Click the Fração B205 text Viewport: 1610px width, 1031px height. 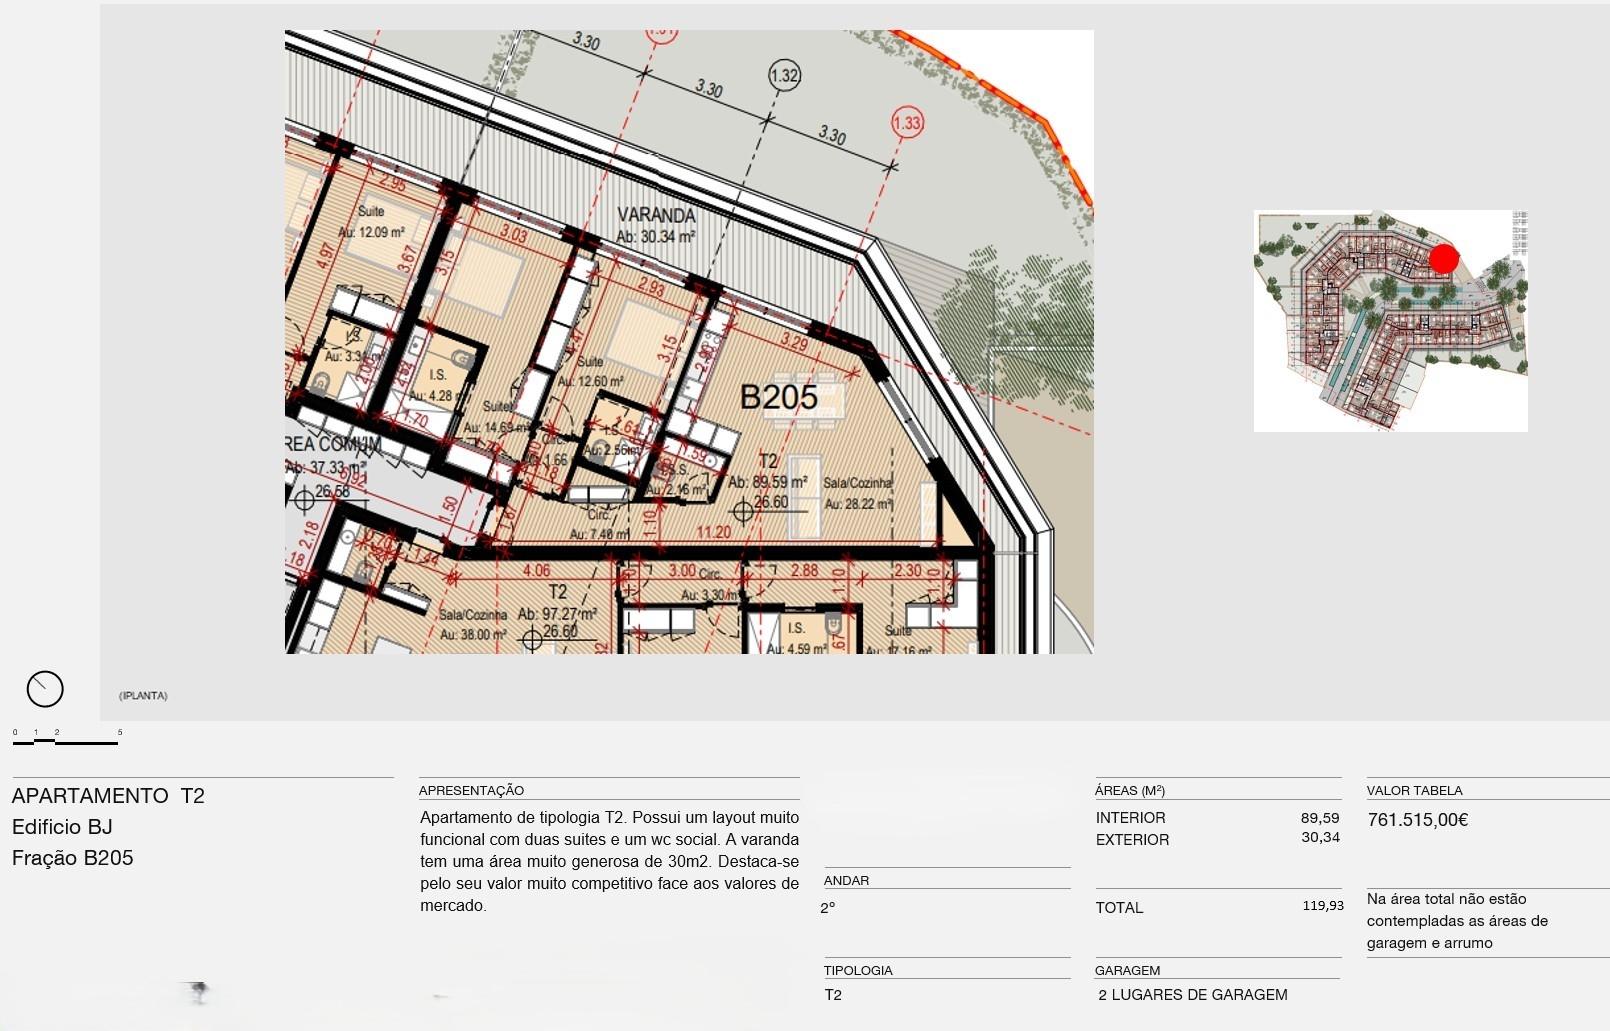point(72,858)
